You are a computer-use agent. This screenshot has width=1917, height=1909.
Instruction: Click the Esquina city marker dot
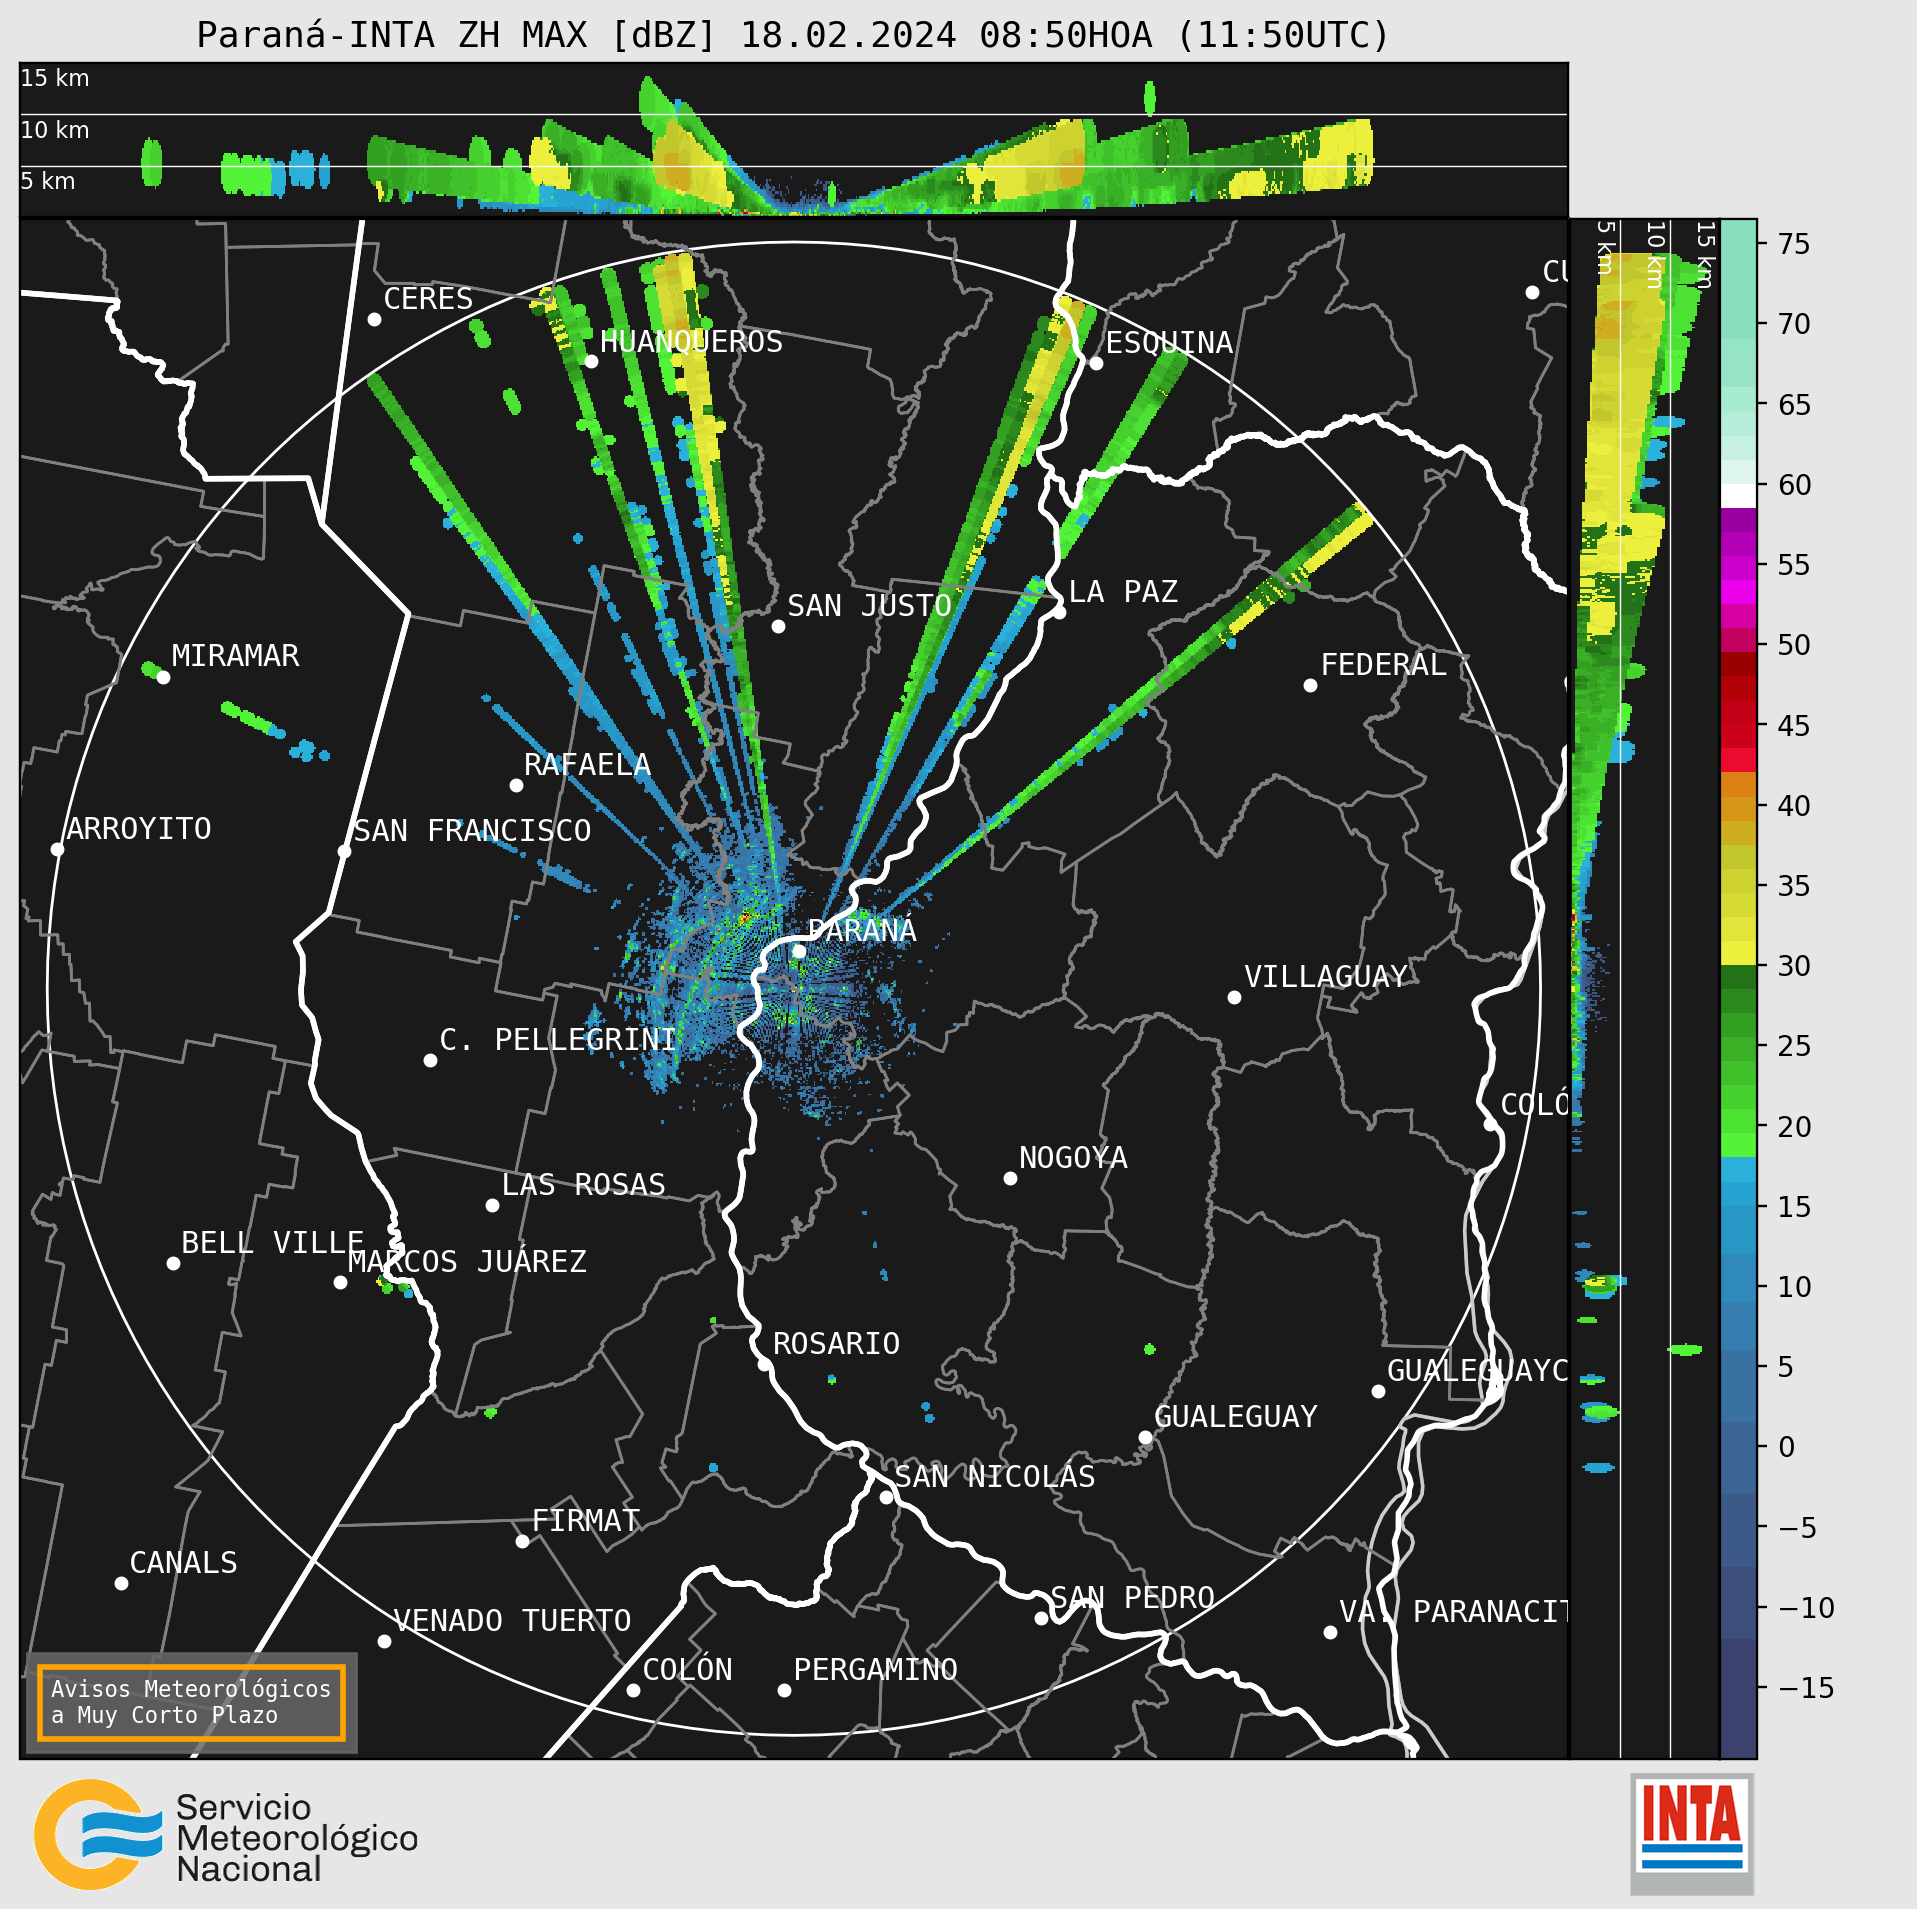[x=1096, y=363]
